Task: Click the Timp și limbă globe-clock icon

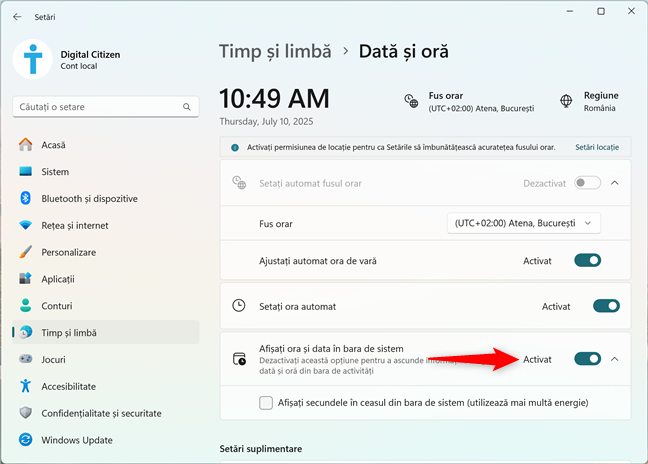Action: coord(26,332)
